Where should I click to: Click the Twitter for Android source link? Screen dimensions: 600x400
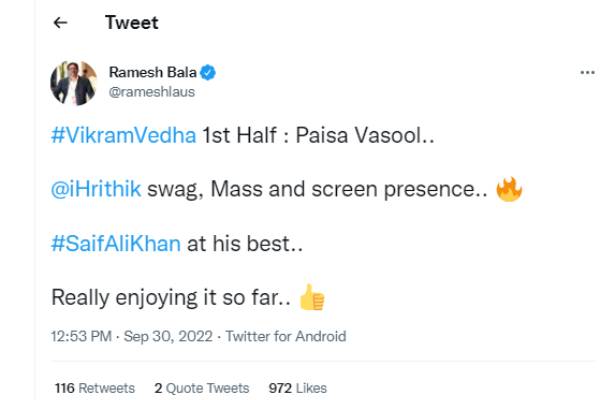pos(286,336)
